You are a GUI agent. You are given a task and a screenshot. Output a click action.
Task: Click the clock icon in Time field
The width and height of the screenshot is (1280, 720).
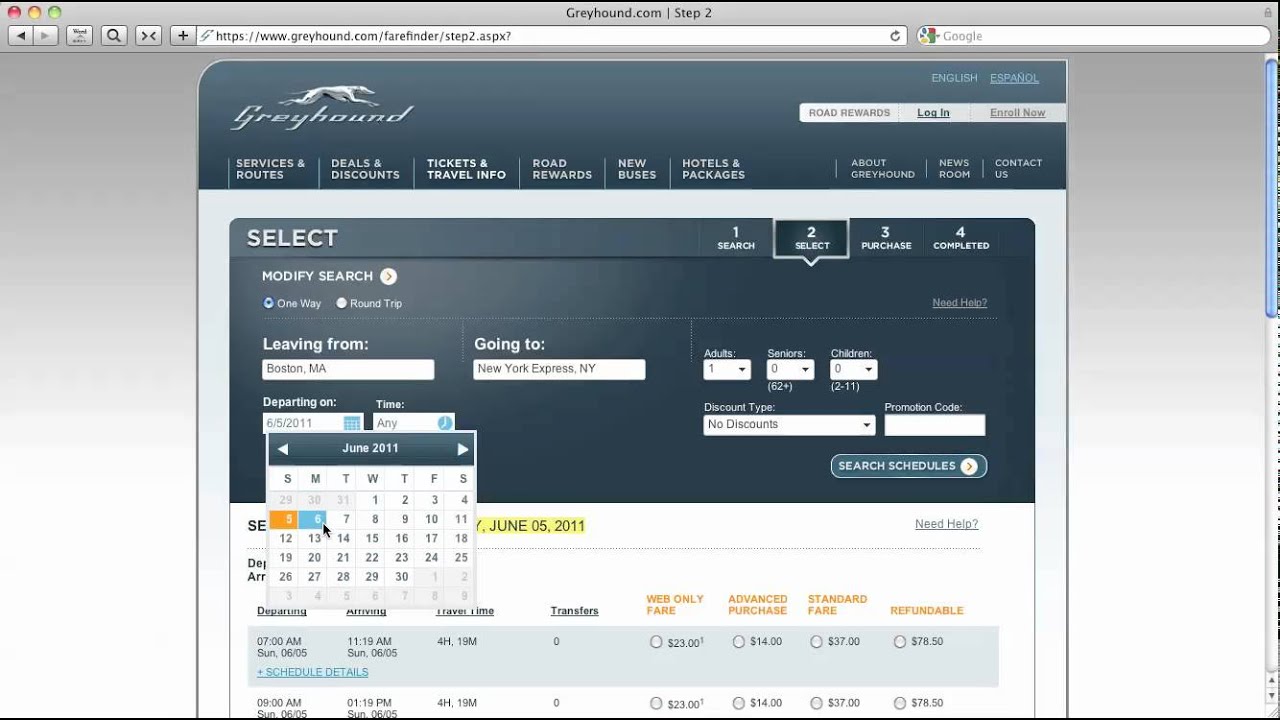[445, 423]
